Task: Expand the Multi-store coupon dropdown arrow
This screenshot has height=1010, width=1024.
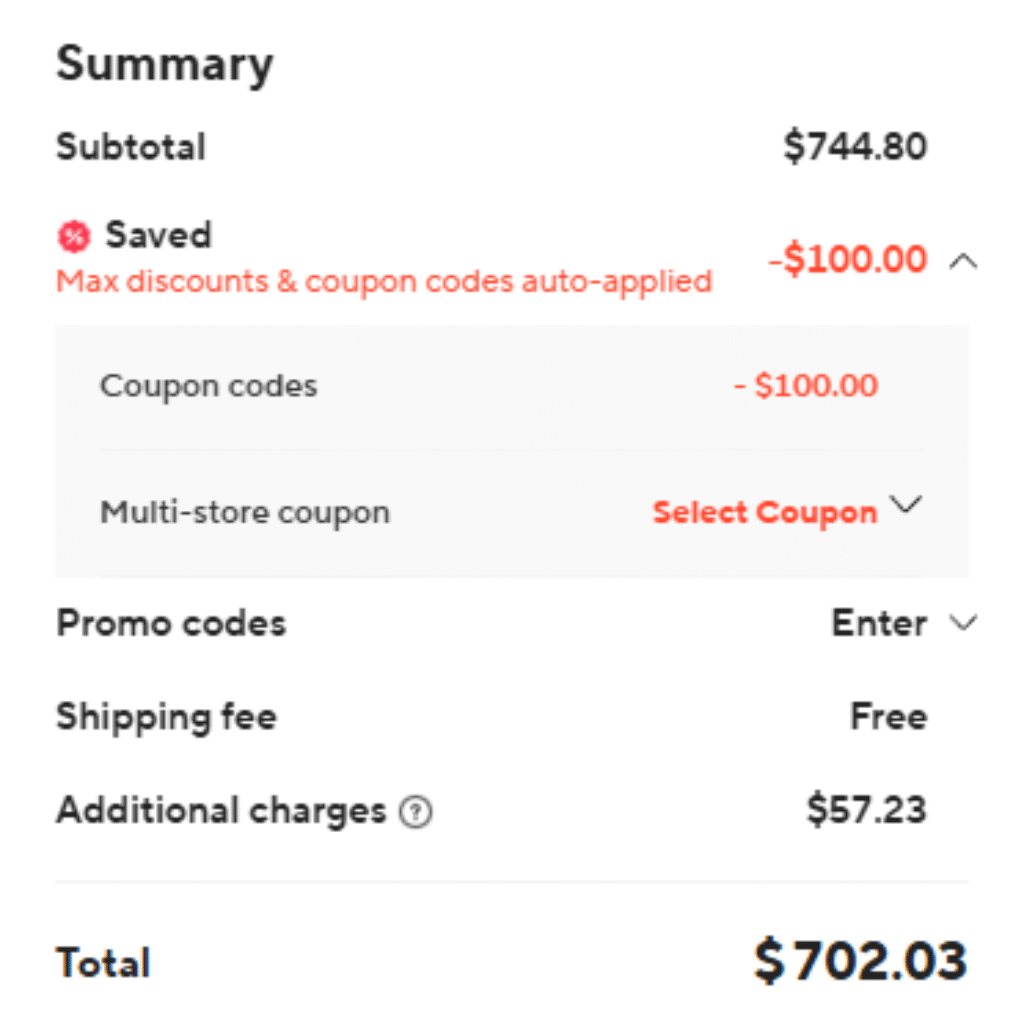Action: tap(906, 506)
